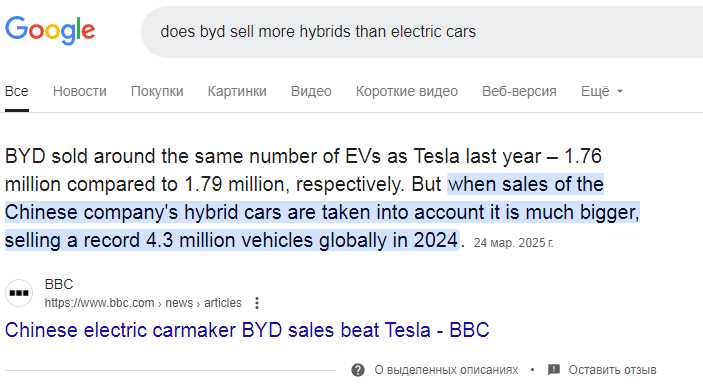Viewport: 703px width, 391px height.
Task: Click the BBC source name
Action: [x=59, y=284]
